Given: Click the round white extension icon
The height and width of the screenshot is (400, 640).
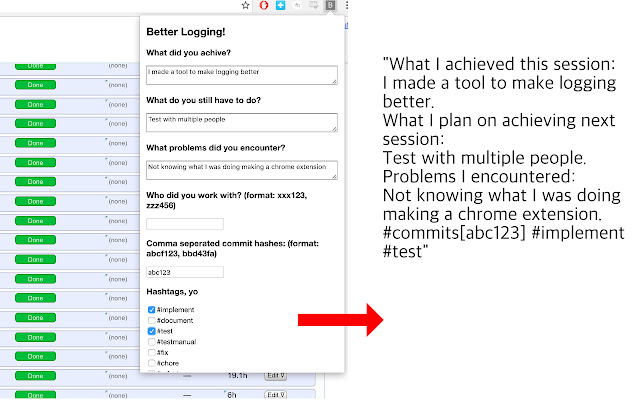Looking at the screenshot, I should click(297, 6).
